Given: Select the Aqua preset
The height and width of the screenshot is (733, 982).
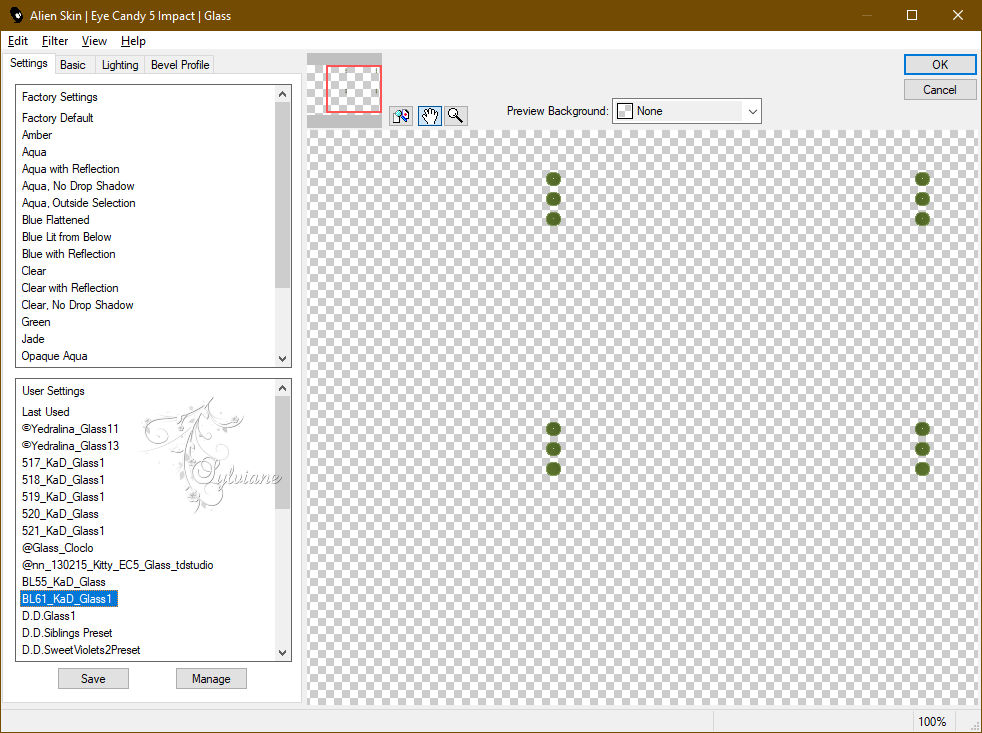Looking at the screenshot, I should (x=34, y=152).
